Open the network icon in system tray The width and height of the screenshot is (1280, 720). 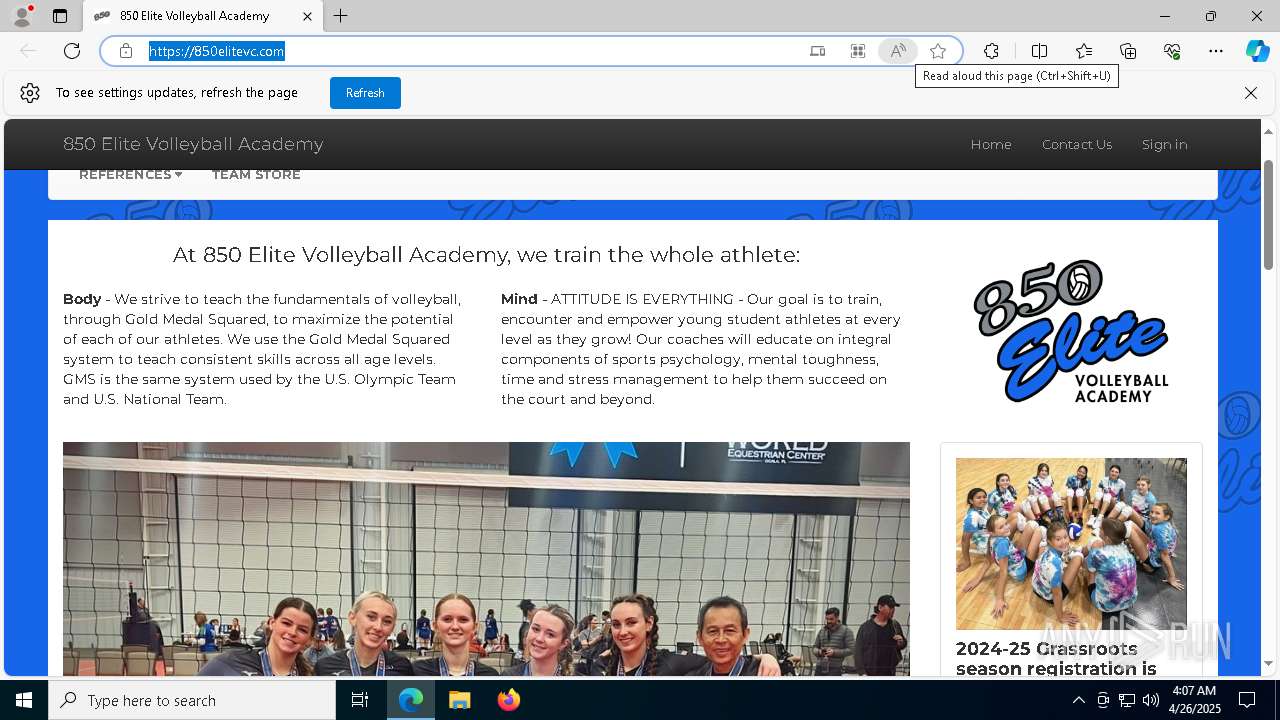(x=1126, y=700)
